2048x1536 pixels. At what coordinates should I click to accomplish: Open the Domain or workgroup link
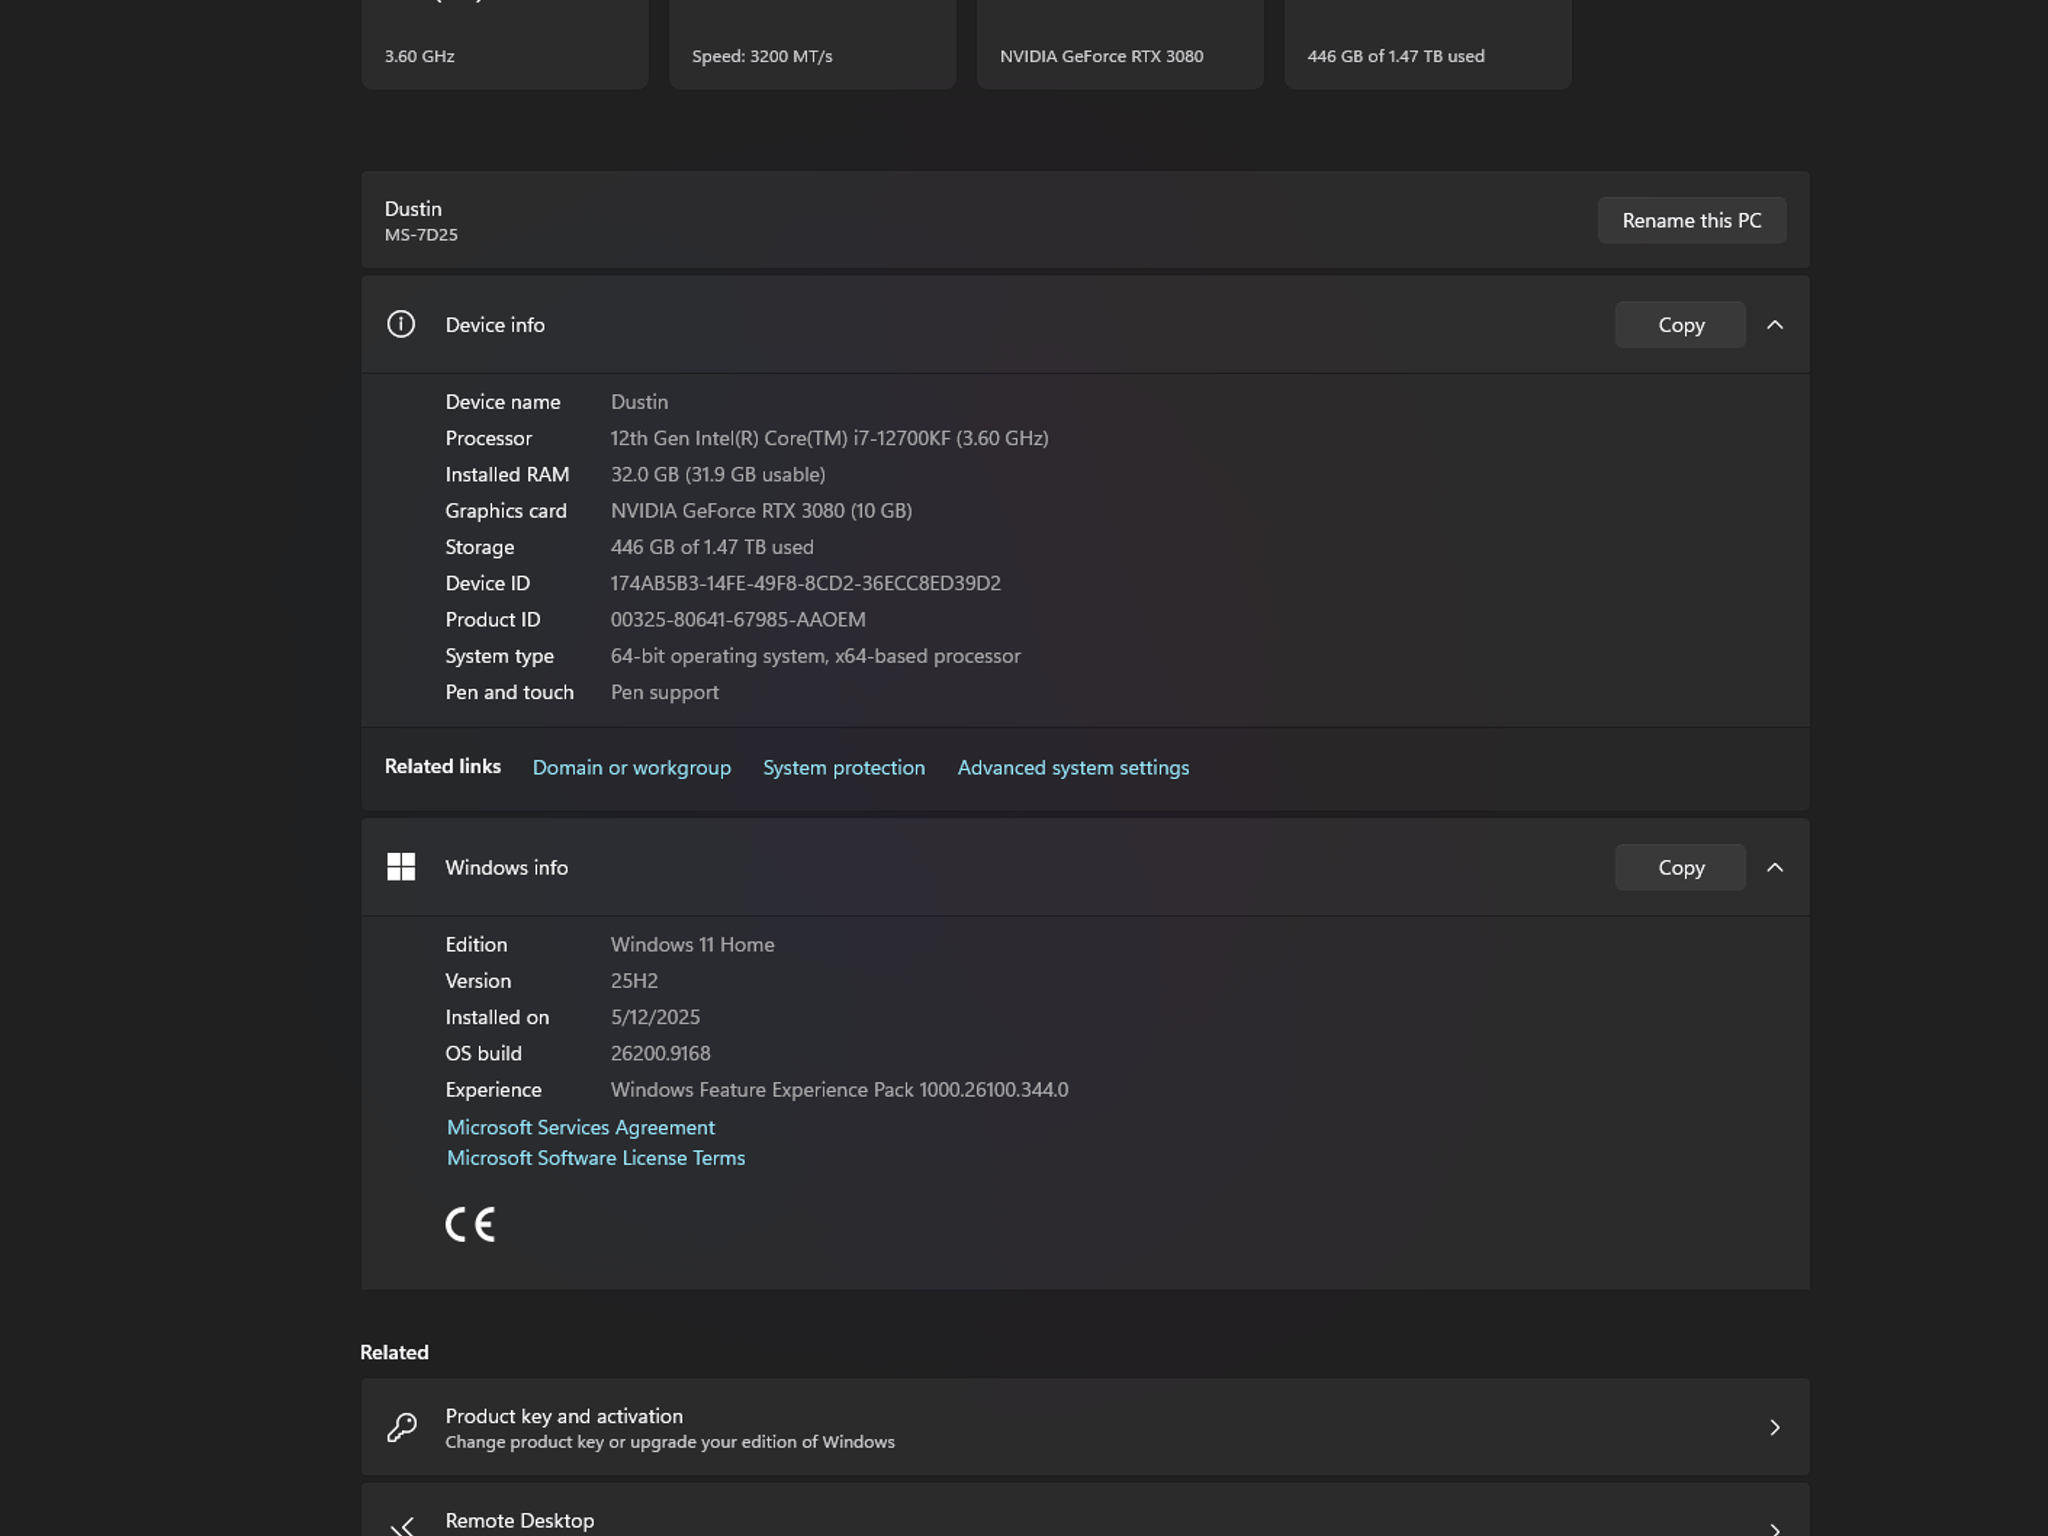pyautogui.click(x=632, y=767)
